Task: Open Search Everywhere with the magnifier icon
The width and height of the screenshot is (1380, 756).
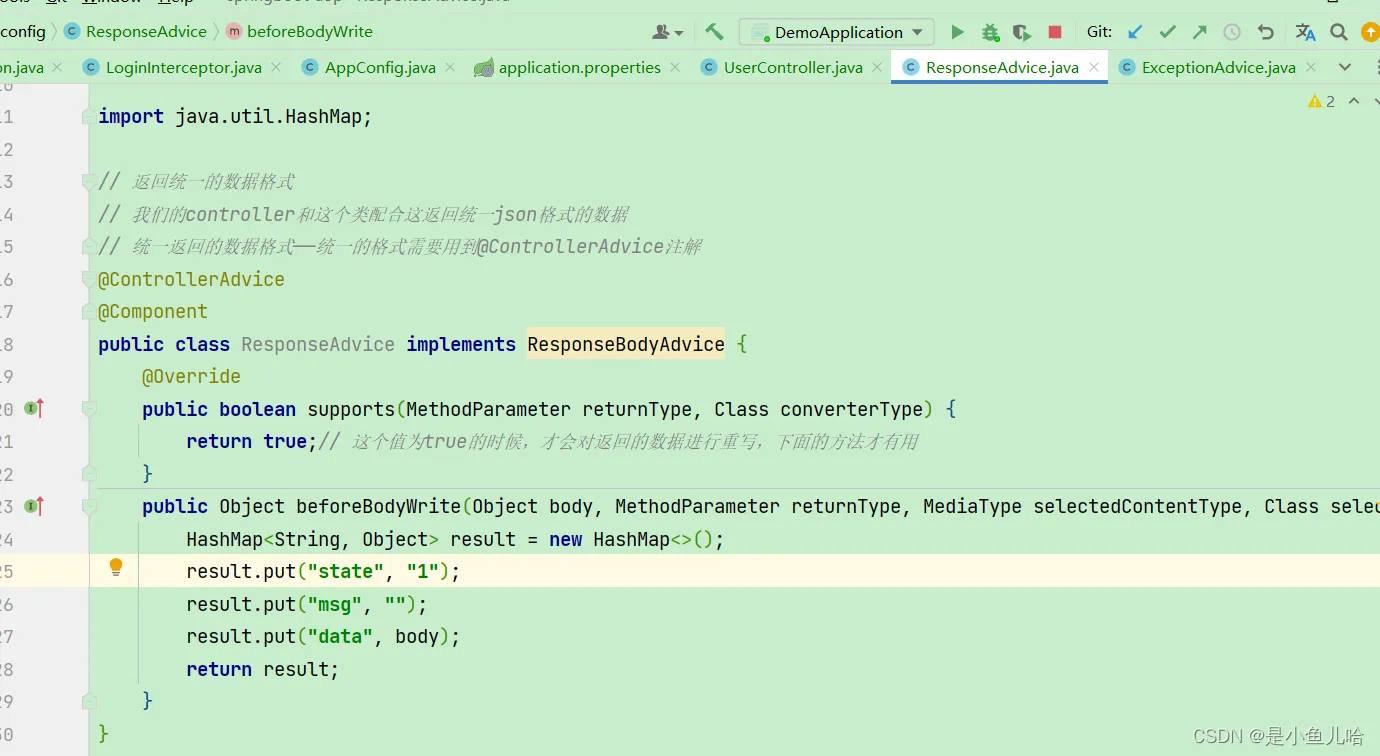Action: 1339,32
